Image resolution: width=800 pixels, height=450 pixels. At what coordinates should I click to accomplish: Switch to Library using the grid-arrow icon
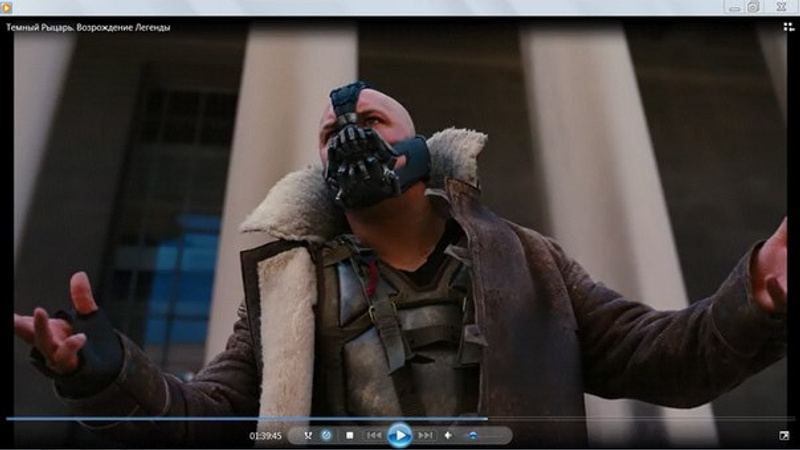[788, 27]
